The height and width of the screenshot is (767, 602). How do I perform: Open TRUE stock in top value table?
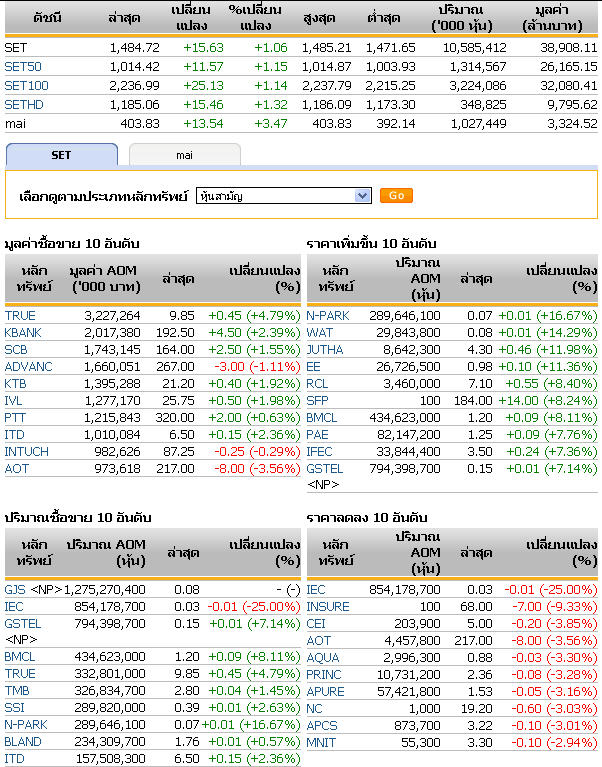[x=19, y=315]
